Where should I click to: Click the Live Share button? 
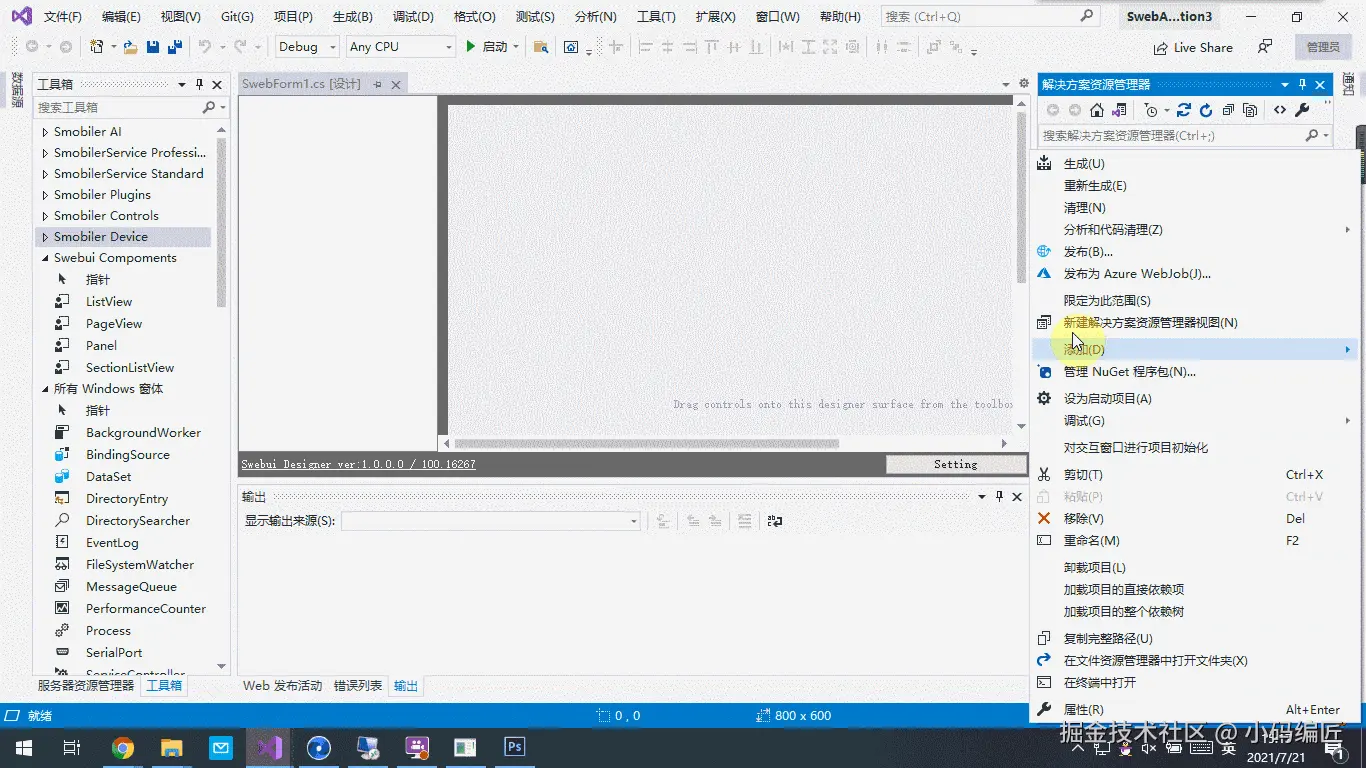click(1192, 47)
